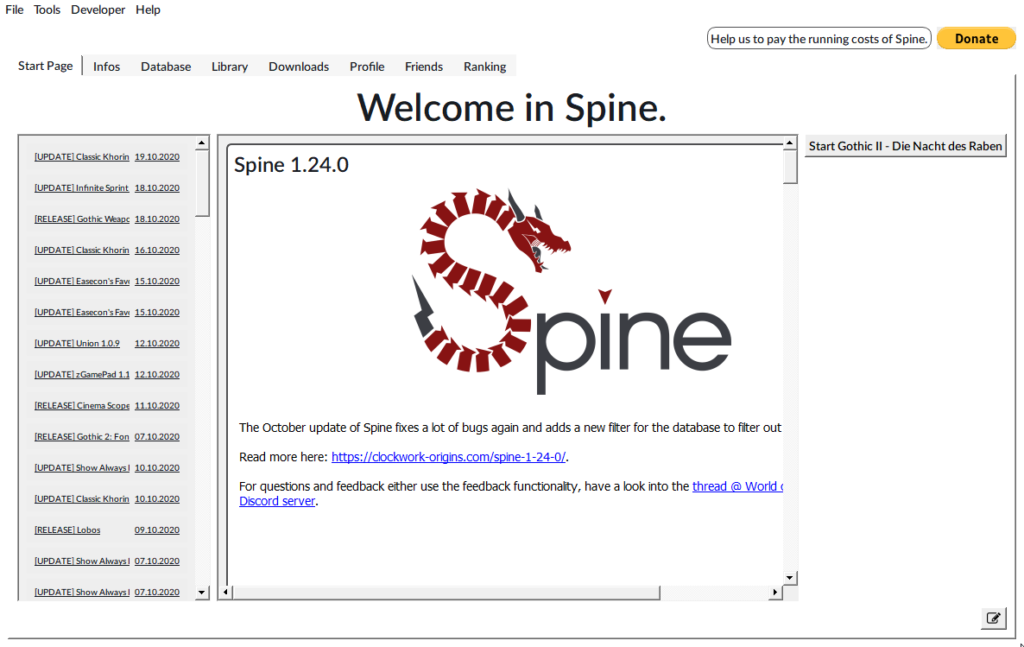Open the feedback edit icon button
This screenshot has height=647, width=1024.
(x=993, y=618)
